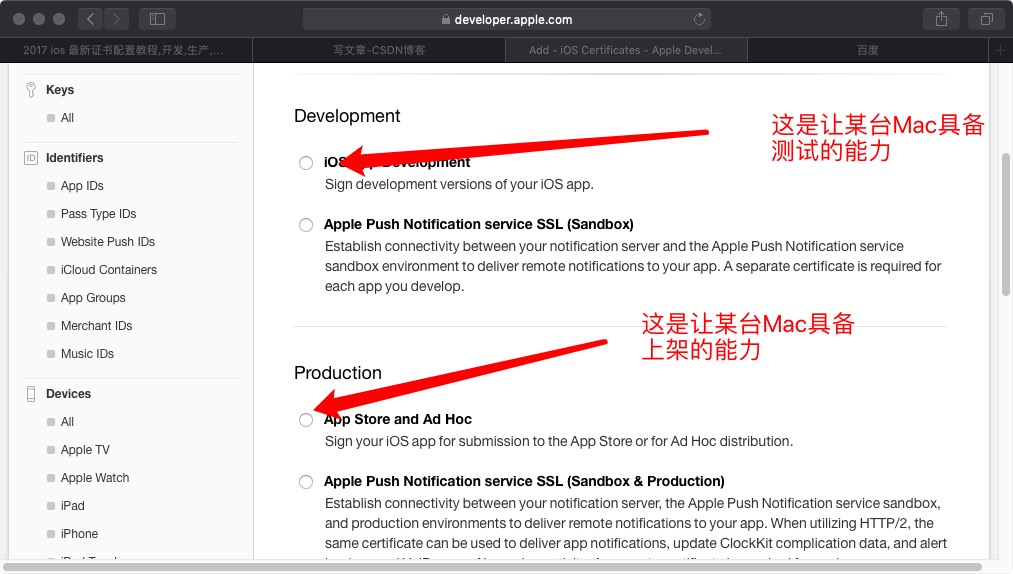The image size is (1013, 574).
Task: Click the Identifiers section header
Action: pos(74,158)
